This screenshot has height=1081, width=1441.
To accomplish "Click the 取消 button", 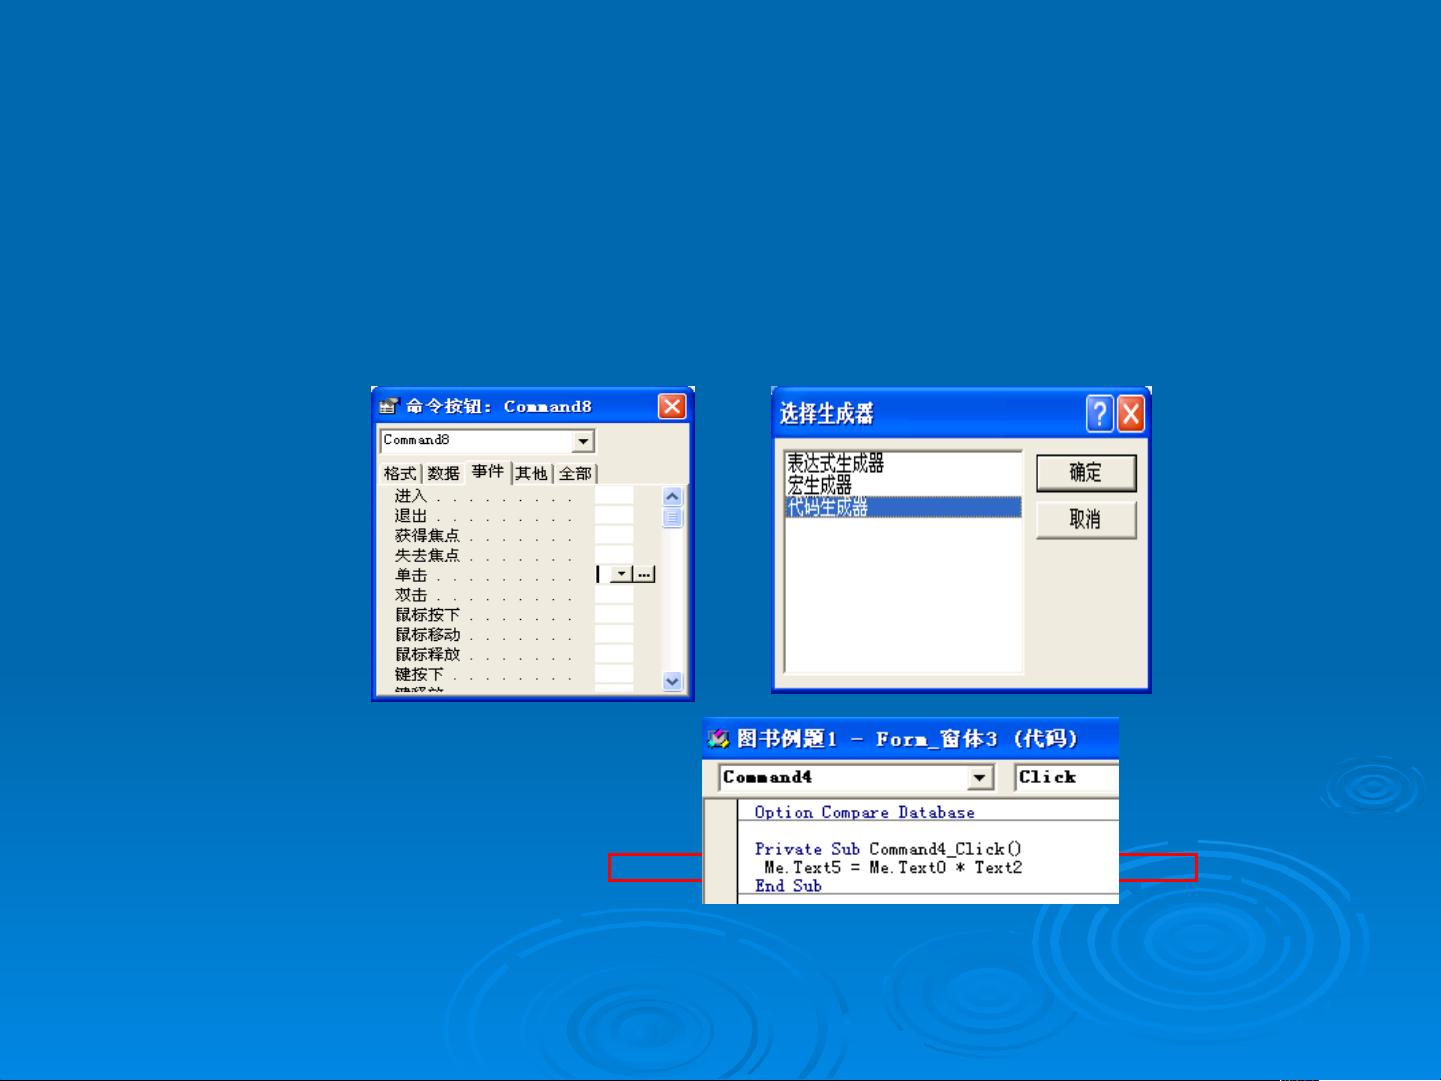I will pos(1086,520).
